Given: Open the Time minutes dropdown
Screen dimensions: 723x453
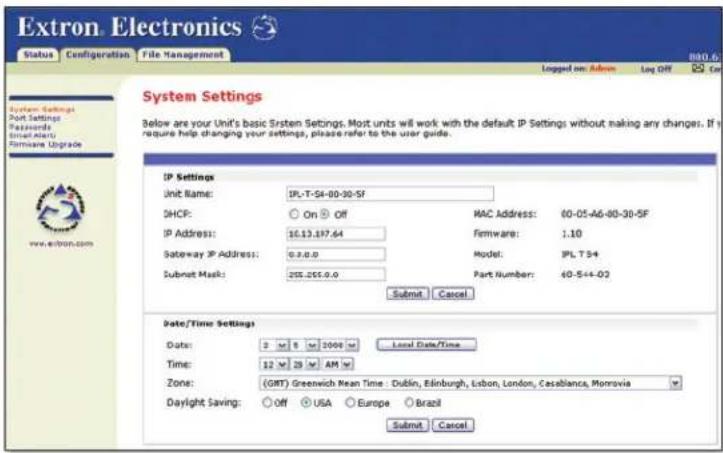Looking at the screenshot, I should point(305,364).
